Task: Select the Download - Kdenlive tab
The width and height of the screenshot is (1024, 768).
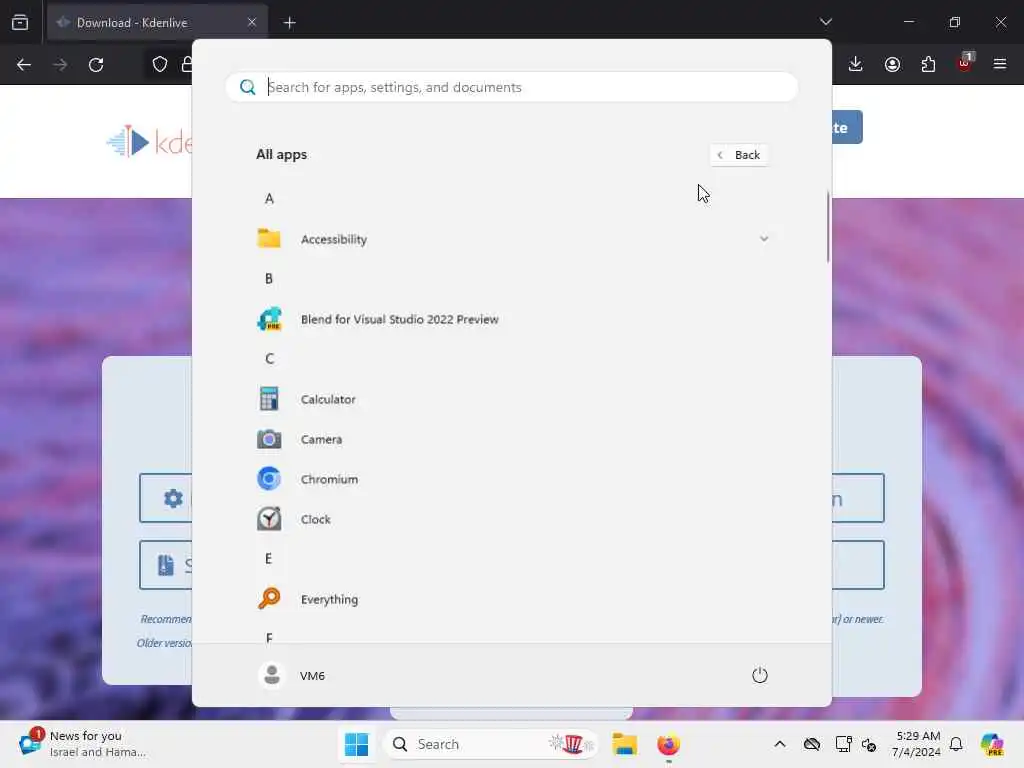Action: point(157,23)
